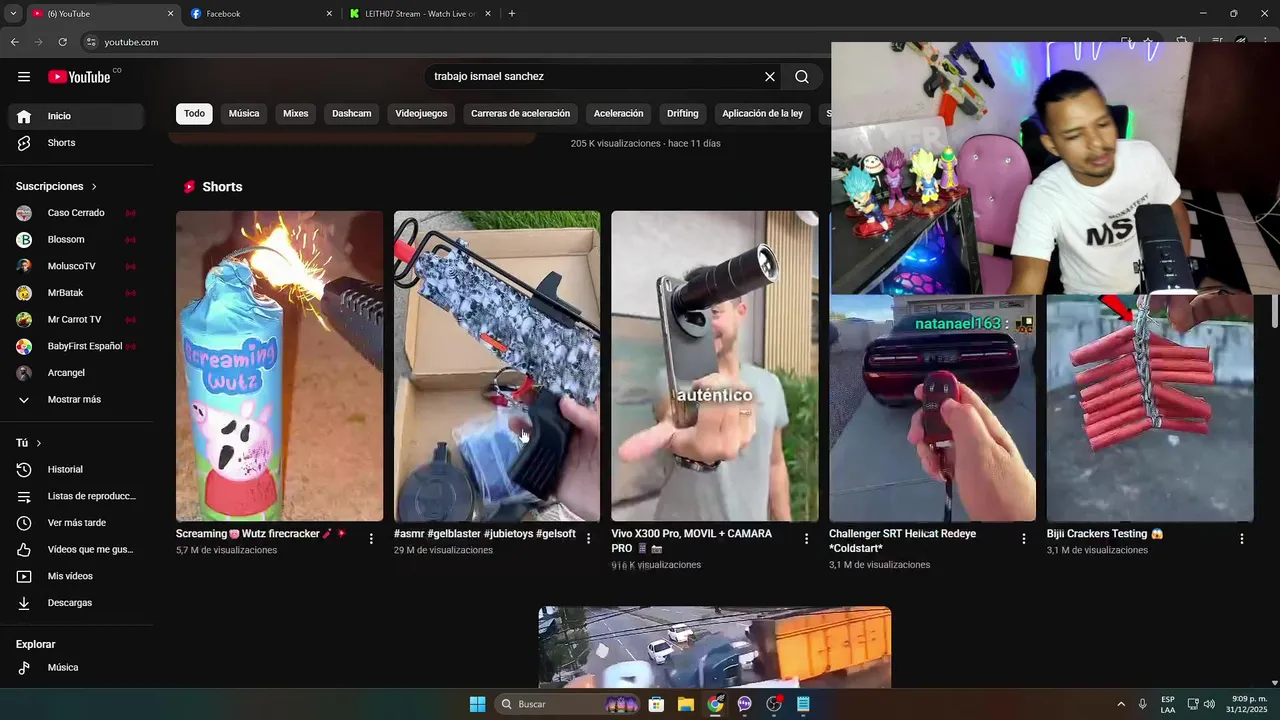Play the gelblaster ASMR short thumbnail

click(497, 366)
